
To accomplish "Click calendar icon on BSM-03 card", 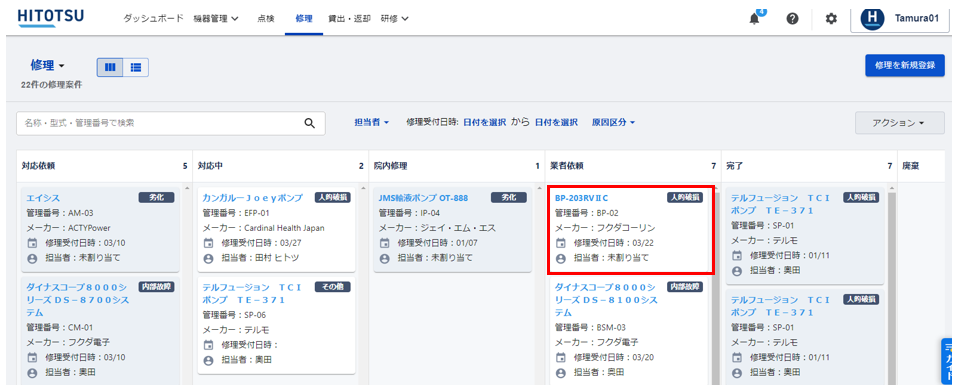I will (560, 357).
